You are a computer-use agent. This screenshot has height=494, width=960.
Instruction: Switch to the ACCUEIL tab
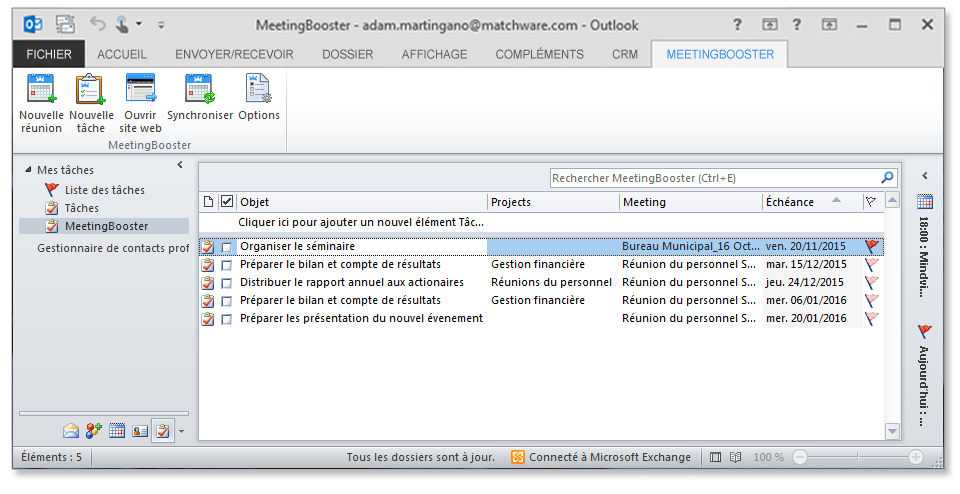(x=122, y=54)
